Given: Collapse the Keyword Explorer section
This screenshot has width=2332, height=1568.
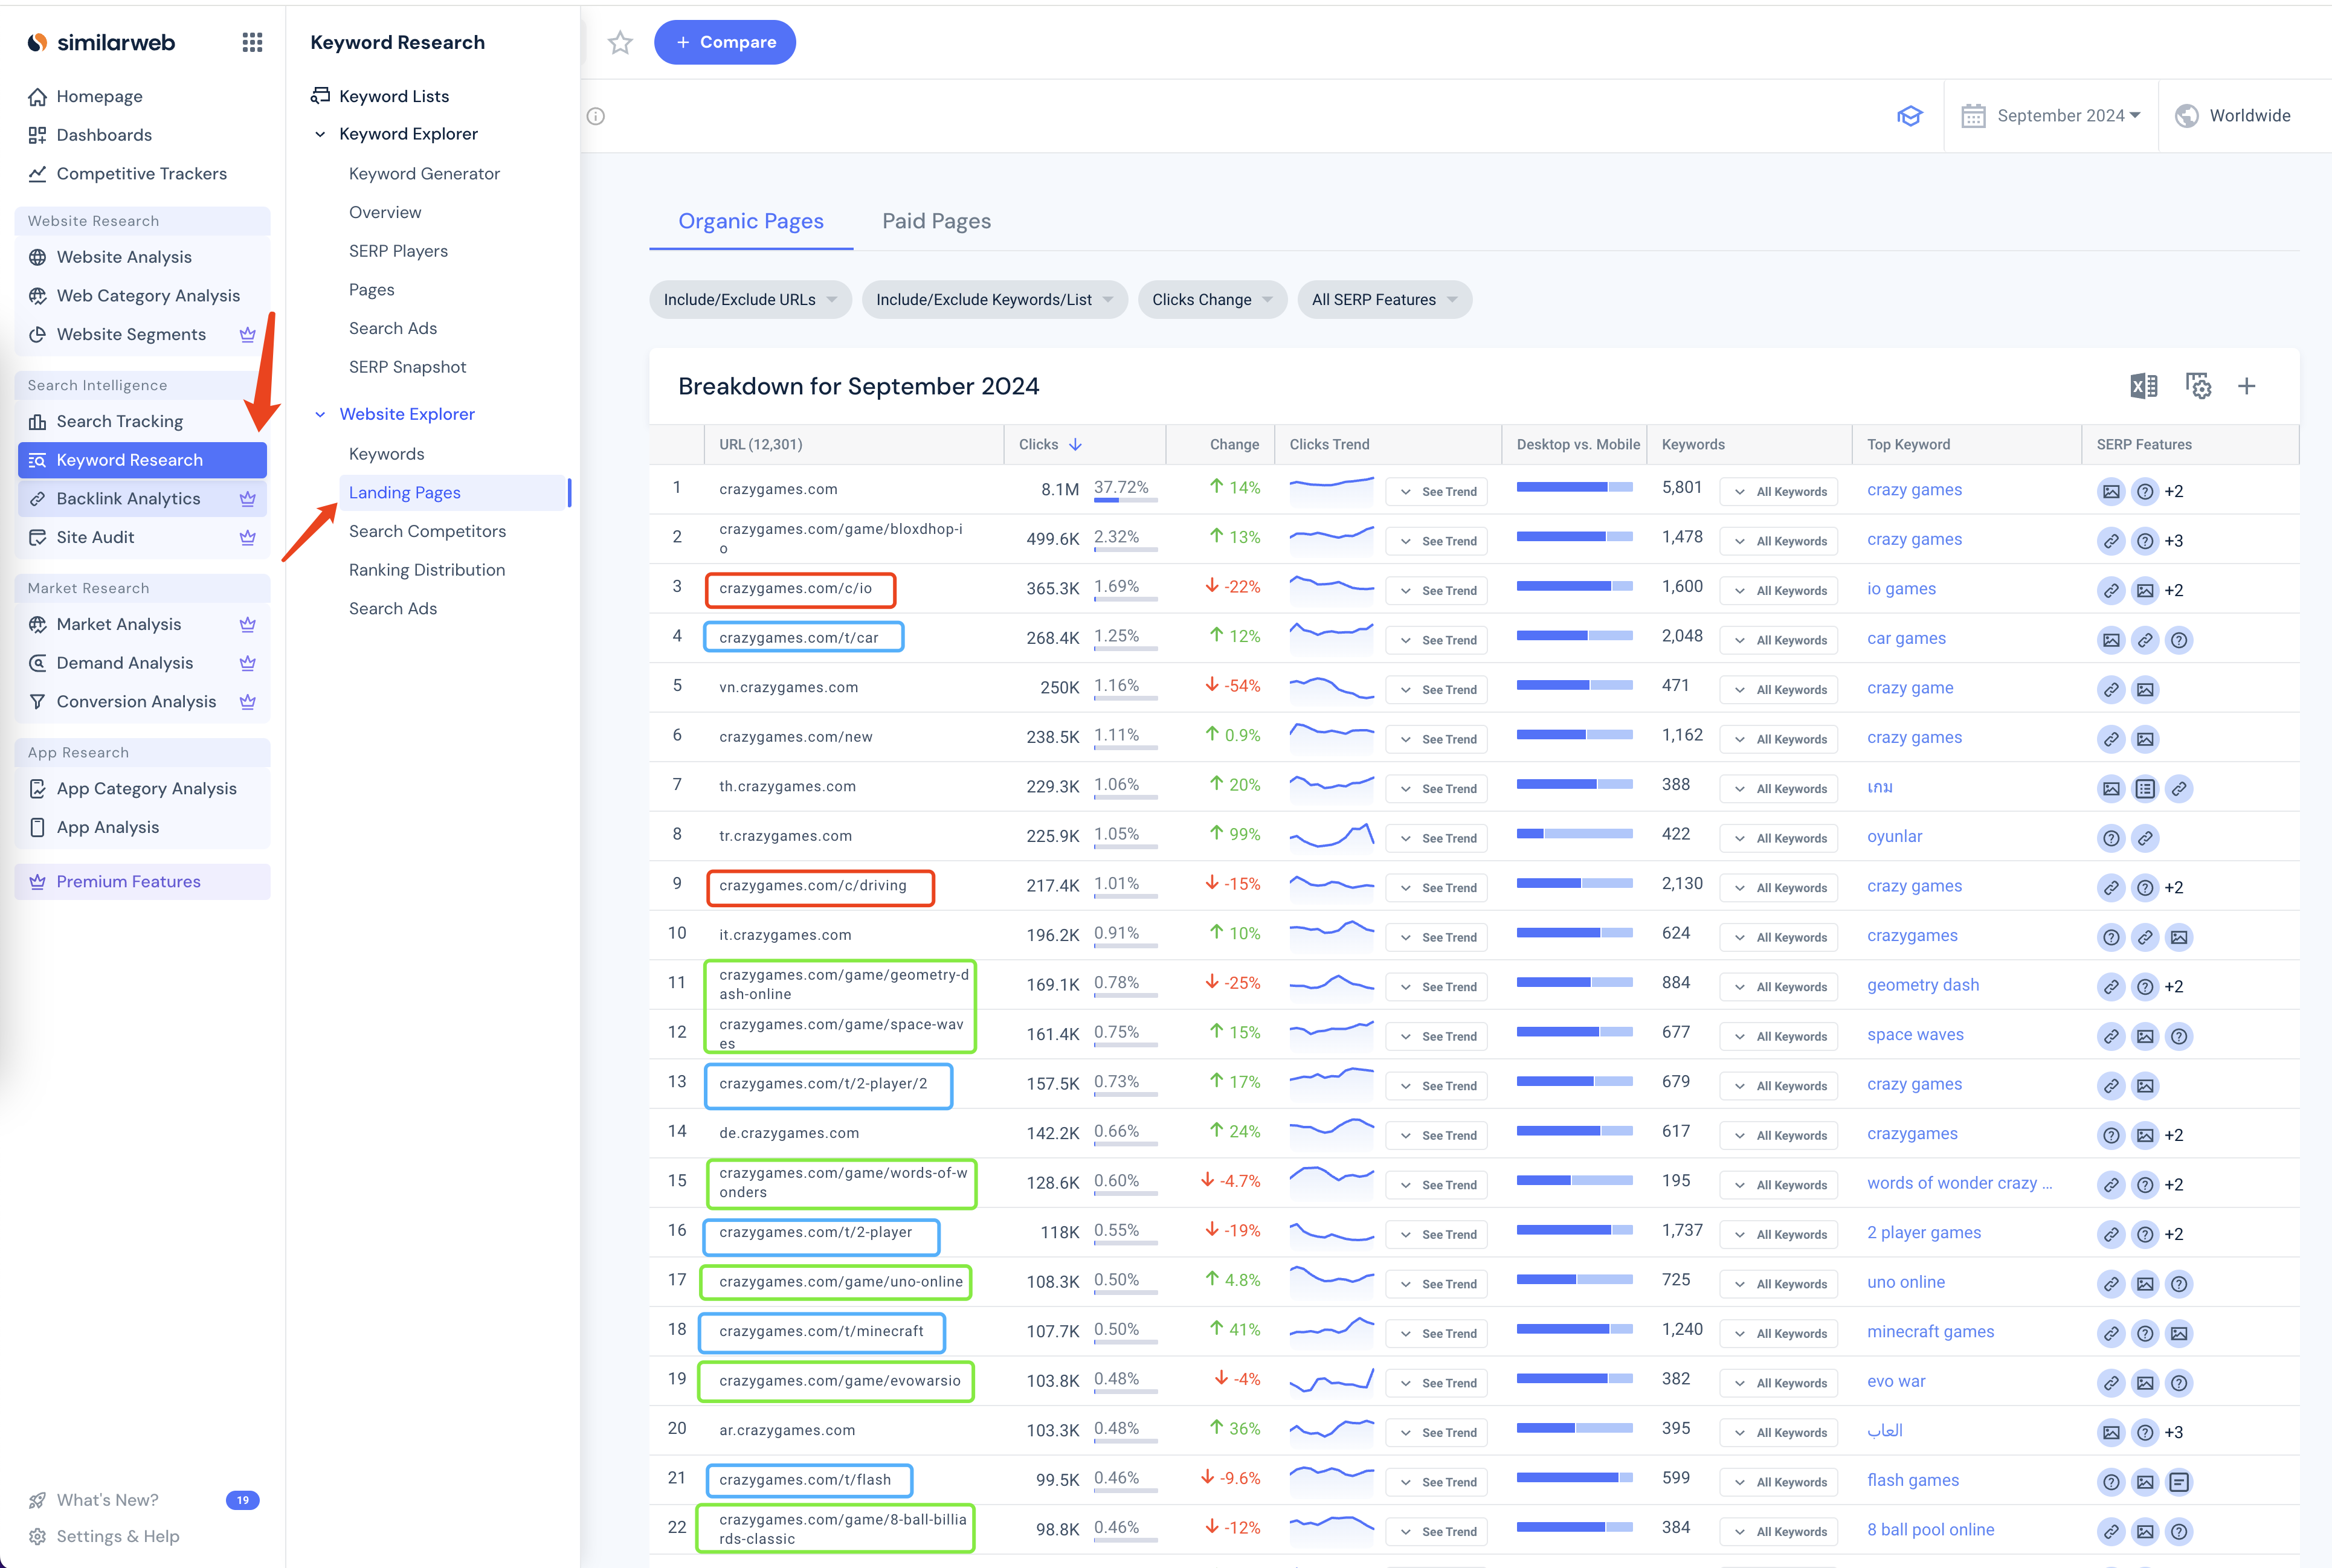Looking at the screenshot, I should click(x=320, y=134).
